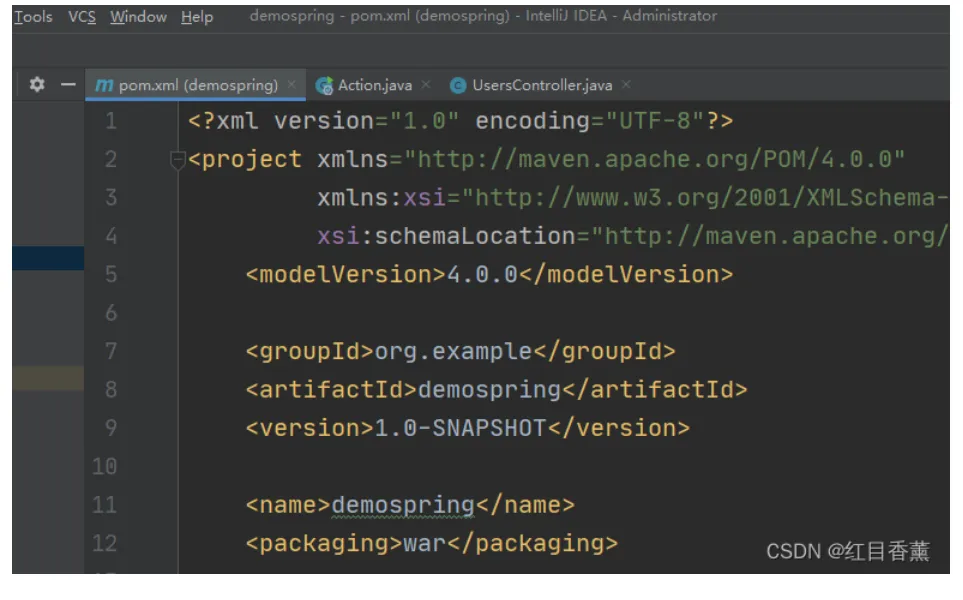This screenshot has width=963, height=600.
Task: Collapse the project panel with minus icon
Action: click(x=68, y=84)
